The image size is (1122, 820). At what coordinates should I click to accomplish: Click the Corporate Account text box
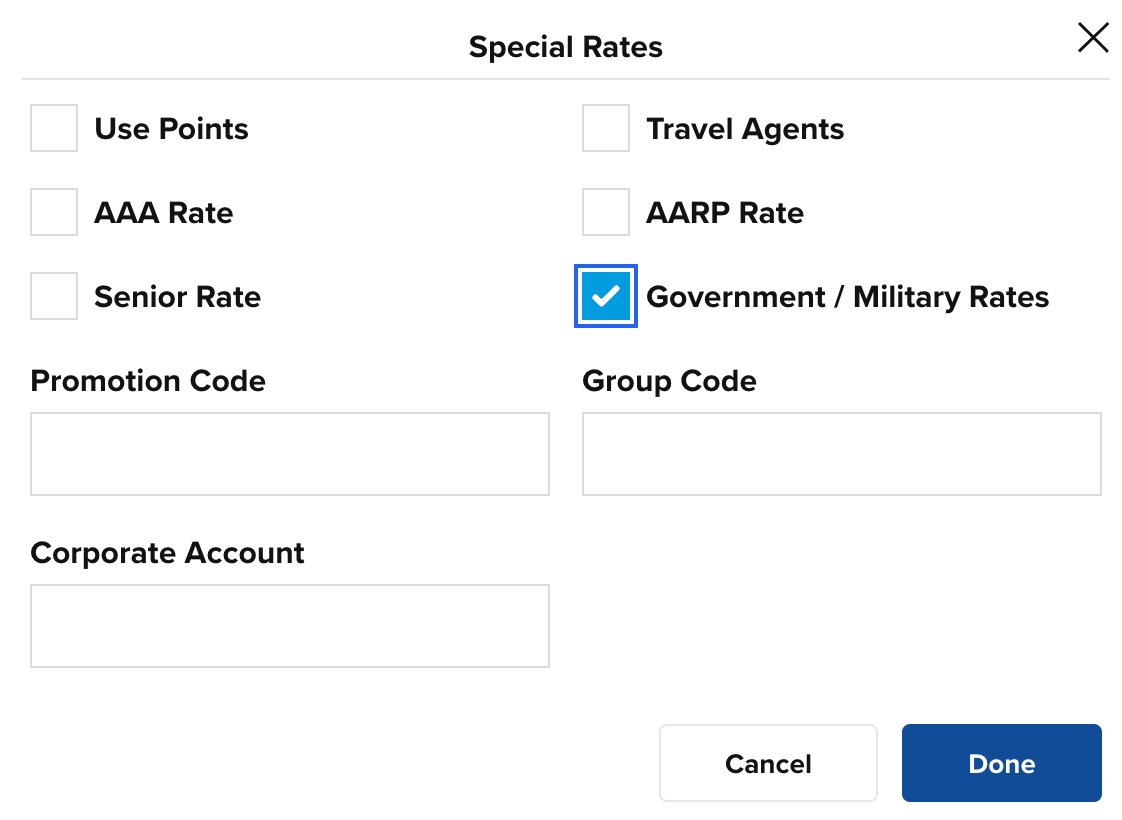click(x=289, y=625)
